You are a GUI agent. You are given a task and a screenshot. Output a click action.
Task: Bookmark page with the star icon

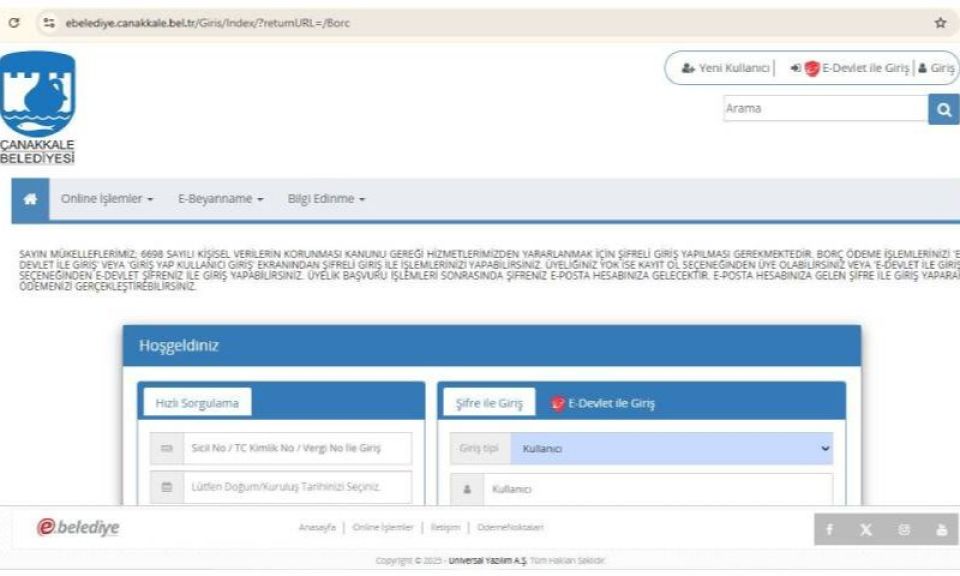coord(939,22)
